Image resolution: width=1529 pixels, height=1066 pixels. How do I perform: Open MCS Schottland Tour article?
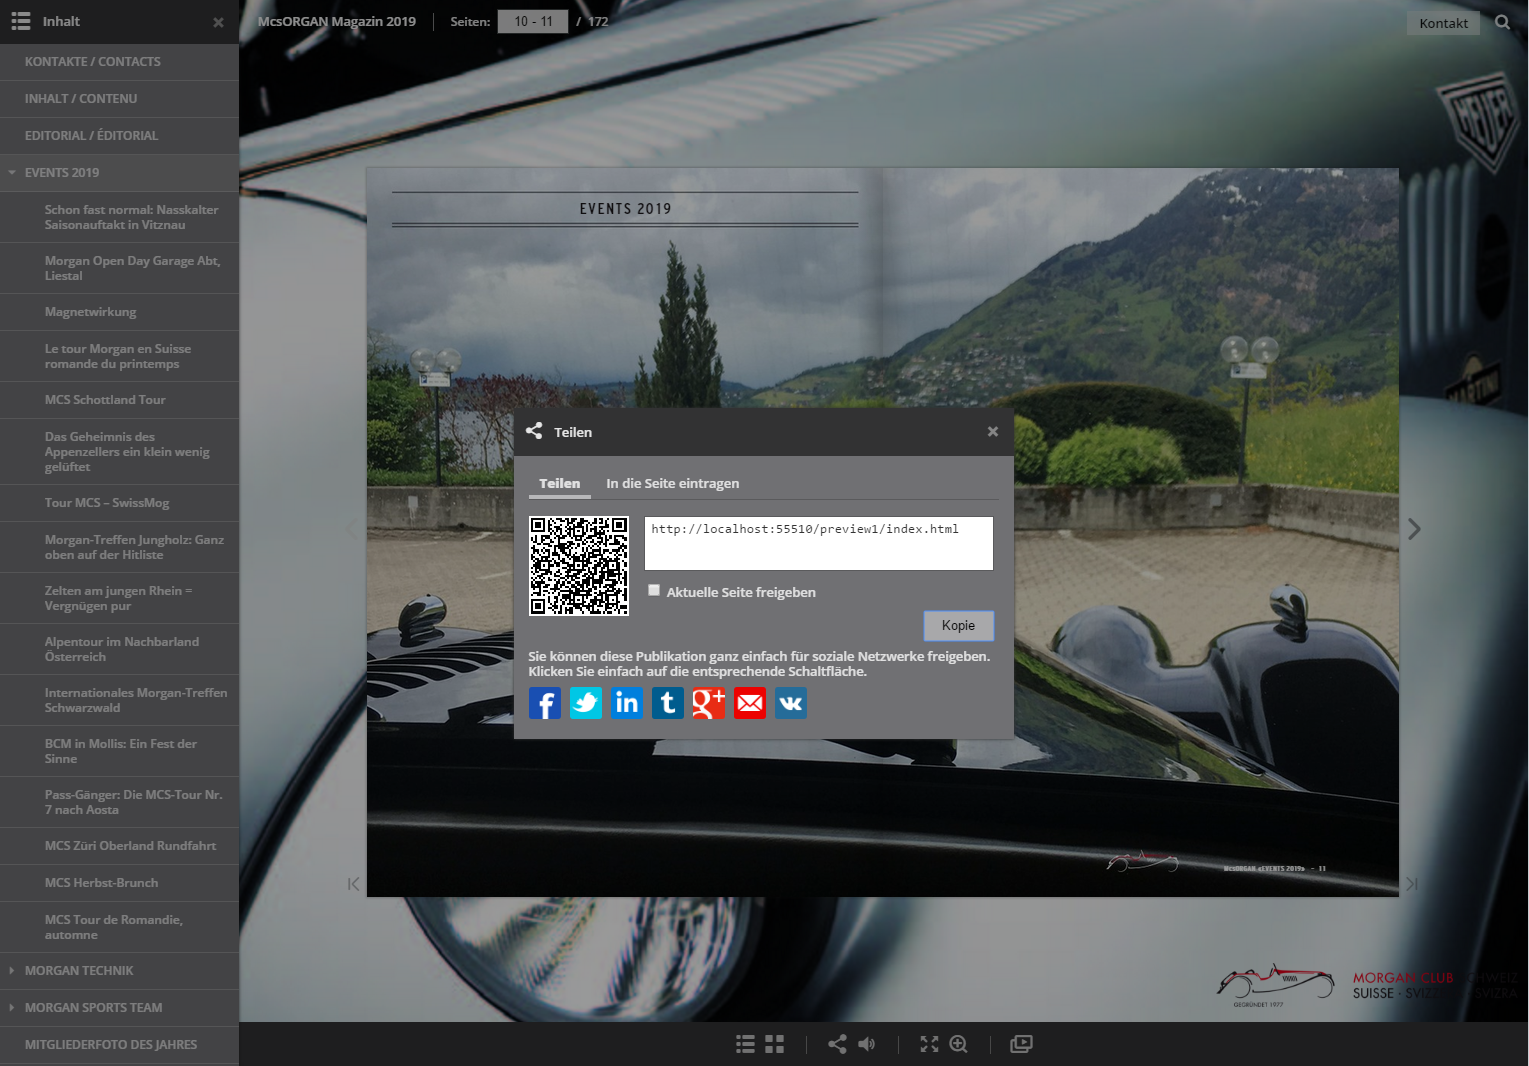pyautogui.click(x=119, y=400)
